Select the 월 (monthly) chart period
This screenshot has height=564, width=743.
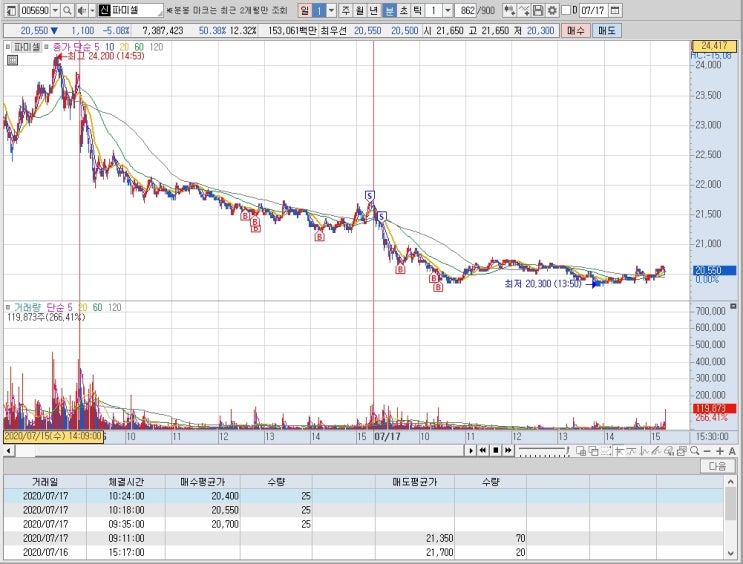pos(360,10)
